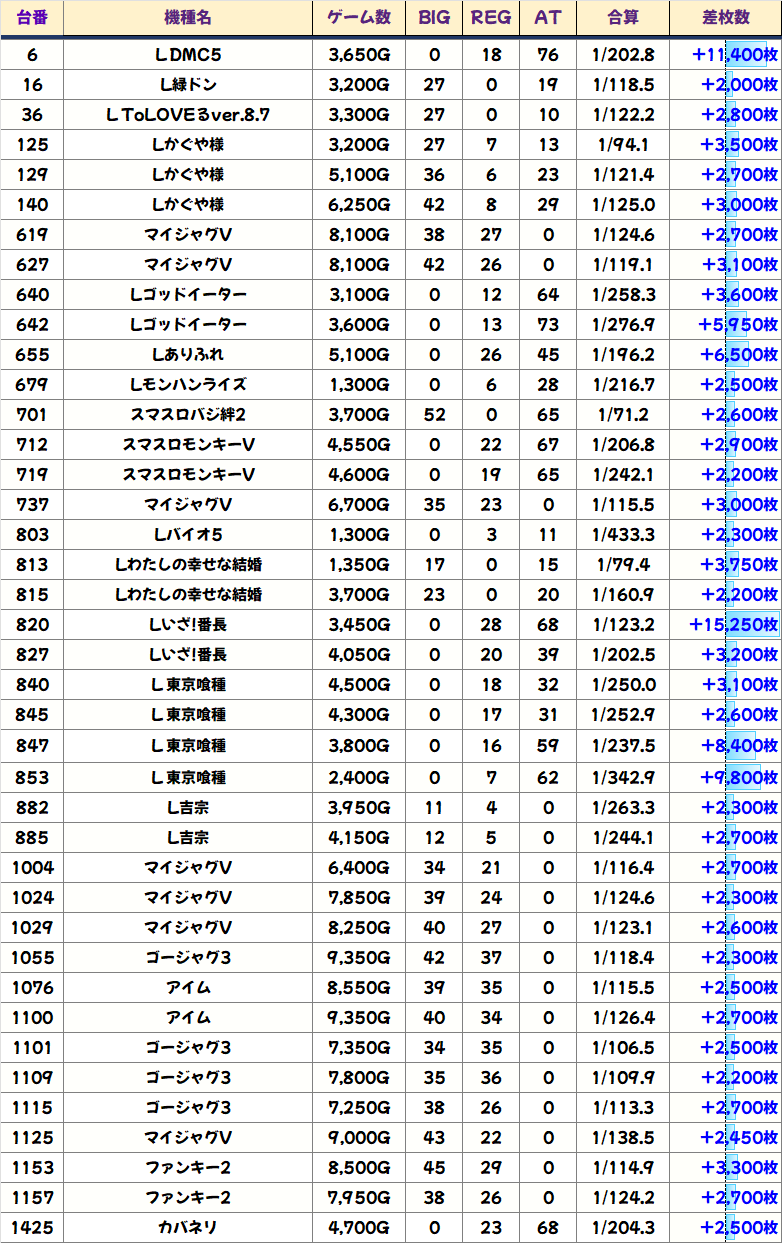Select the 差枚数 column header
The width and height of the screenshot is (782, 1243).
point(726,18)
